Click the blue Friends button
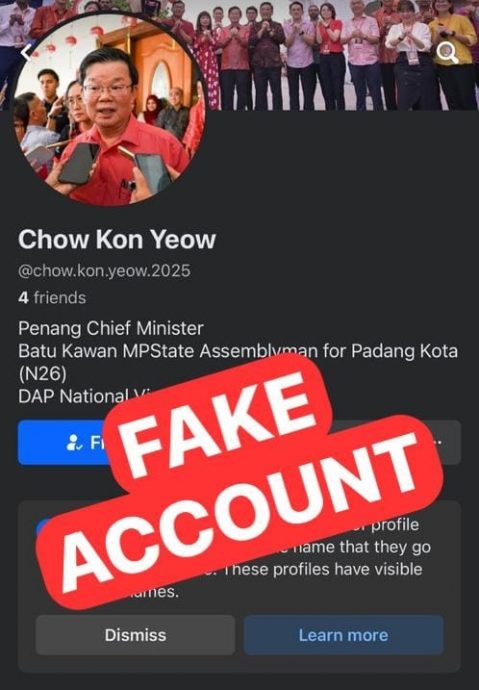This screenshot has width=479, height=690. pyautogui.click(x=66, y=442)
